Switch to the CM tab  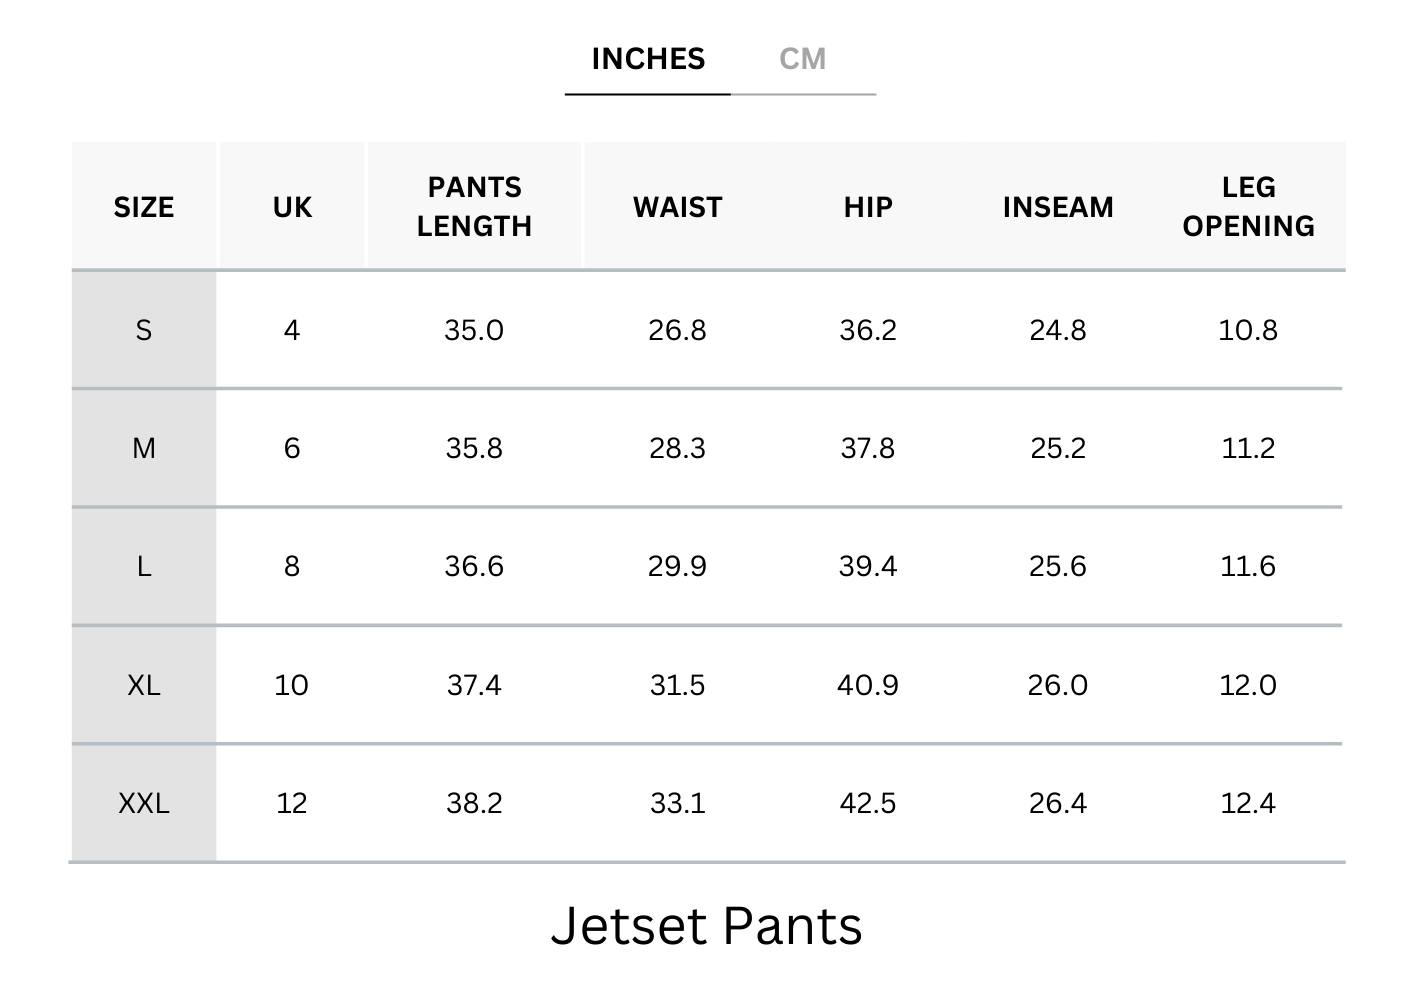(x=802, y=59)
